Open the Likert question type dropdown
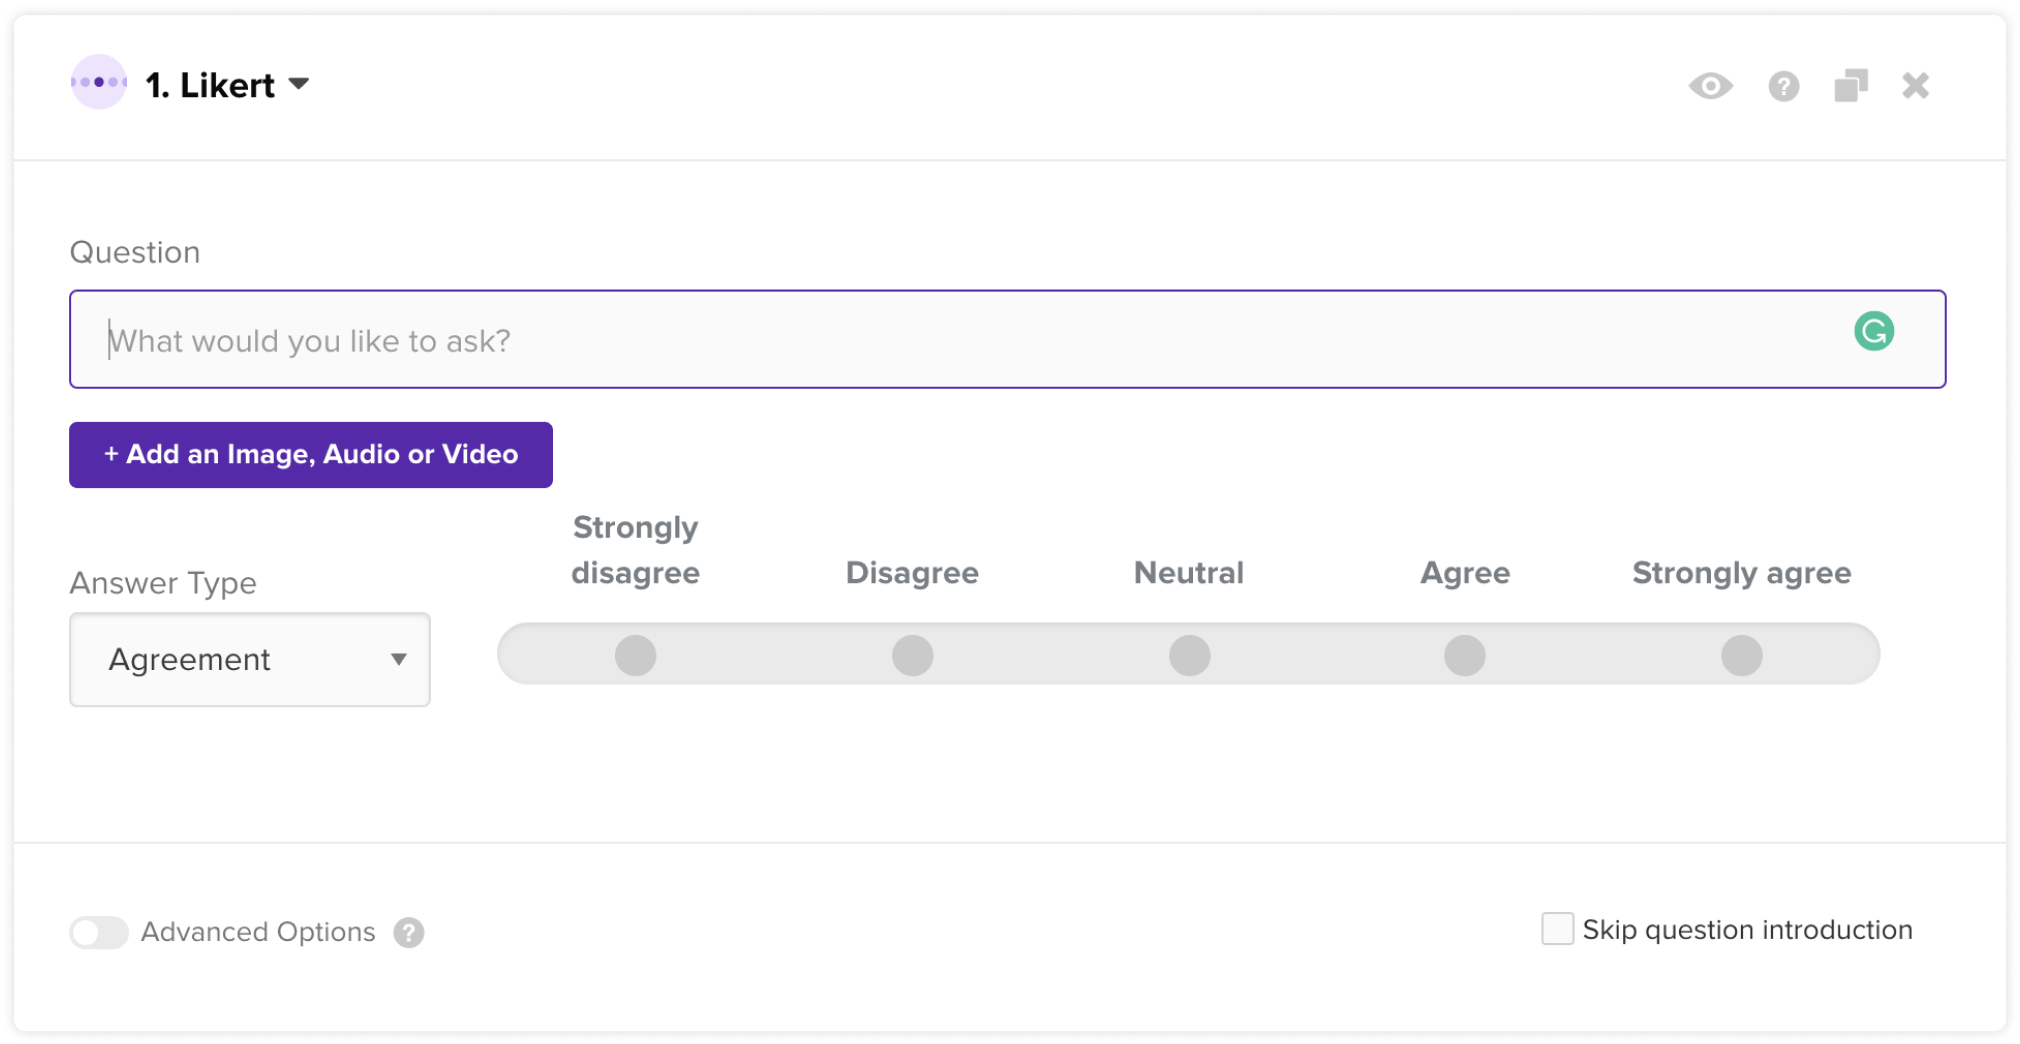The width and height of the screenshot is (2020, 1044). pos(299,84)
